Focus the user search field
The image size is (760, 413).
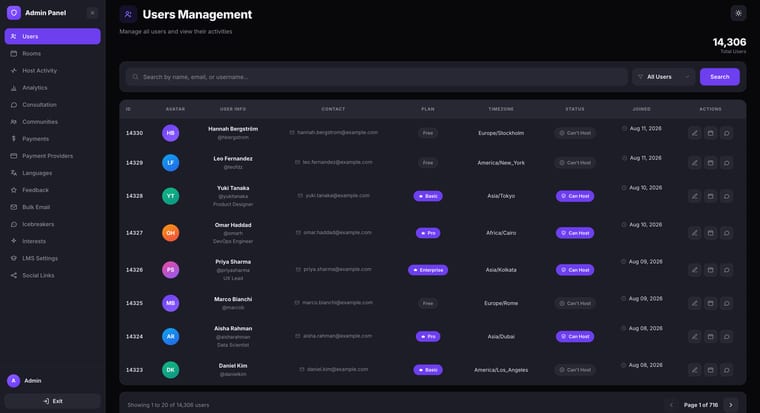click(377, 77)
